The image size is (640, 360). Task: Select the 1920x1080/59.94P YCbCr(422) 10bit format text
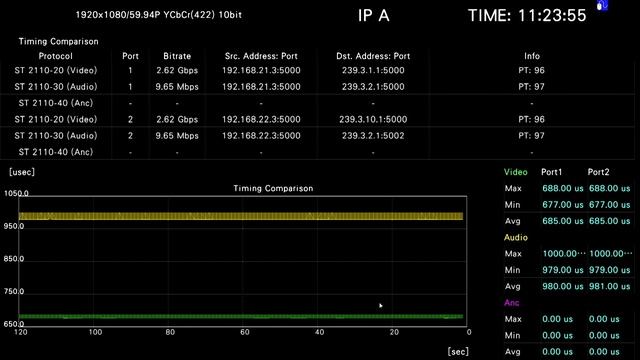click(159, 15)
